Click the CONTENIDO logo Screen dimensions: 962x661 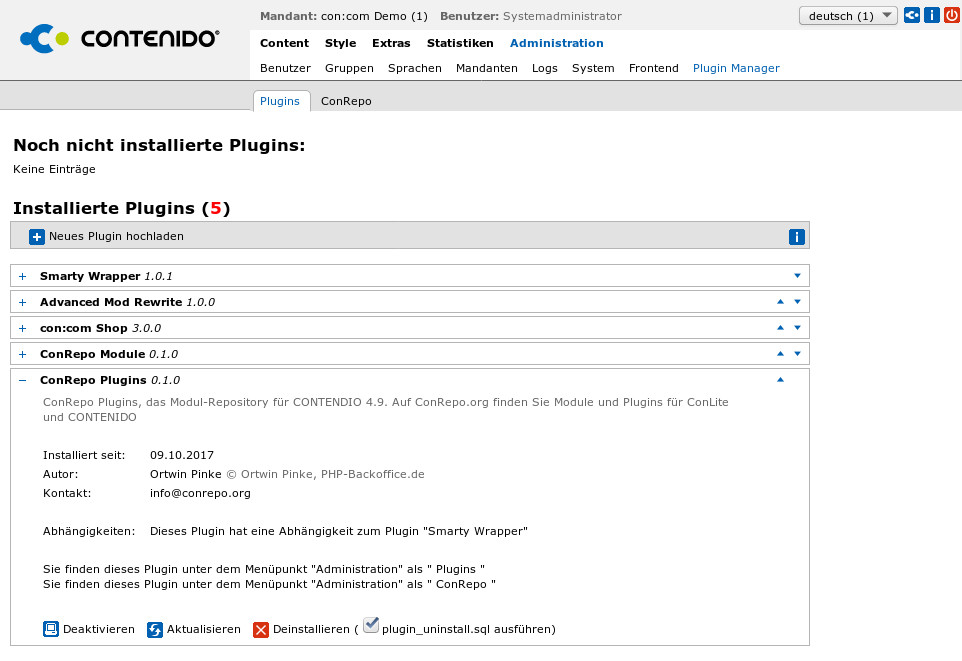pos(120,39)
